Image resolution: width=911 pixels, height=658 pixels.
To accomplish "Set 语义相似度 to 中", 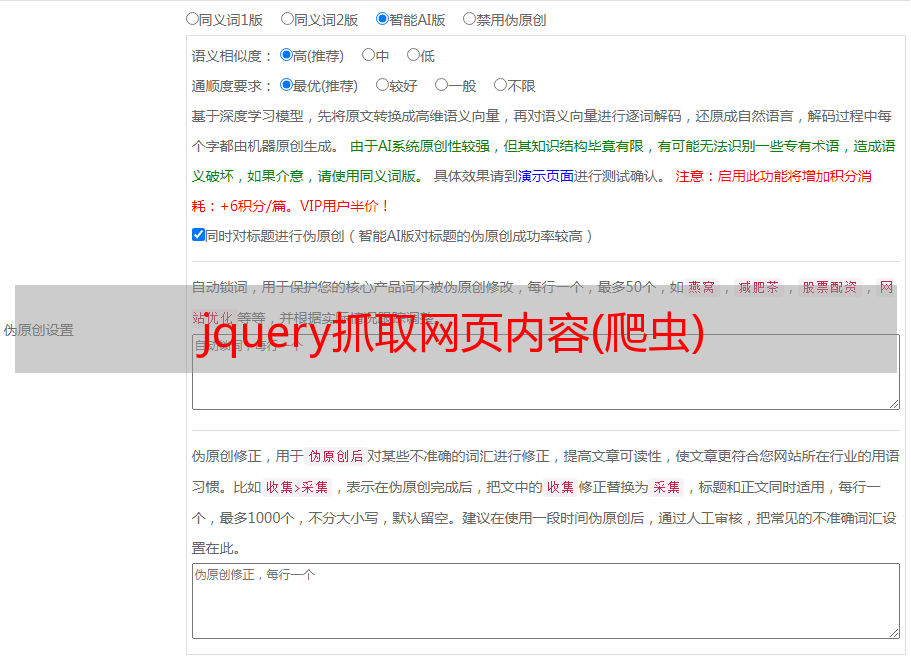I will tap(368, 55).
